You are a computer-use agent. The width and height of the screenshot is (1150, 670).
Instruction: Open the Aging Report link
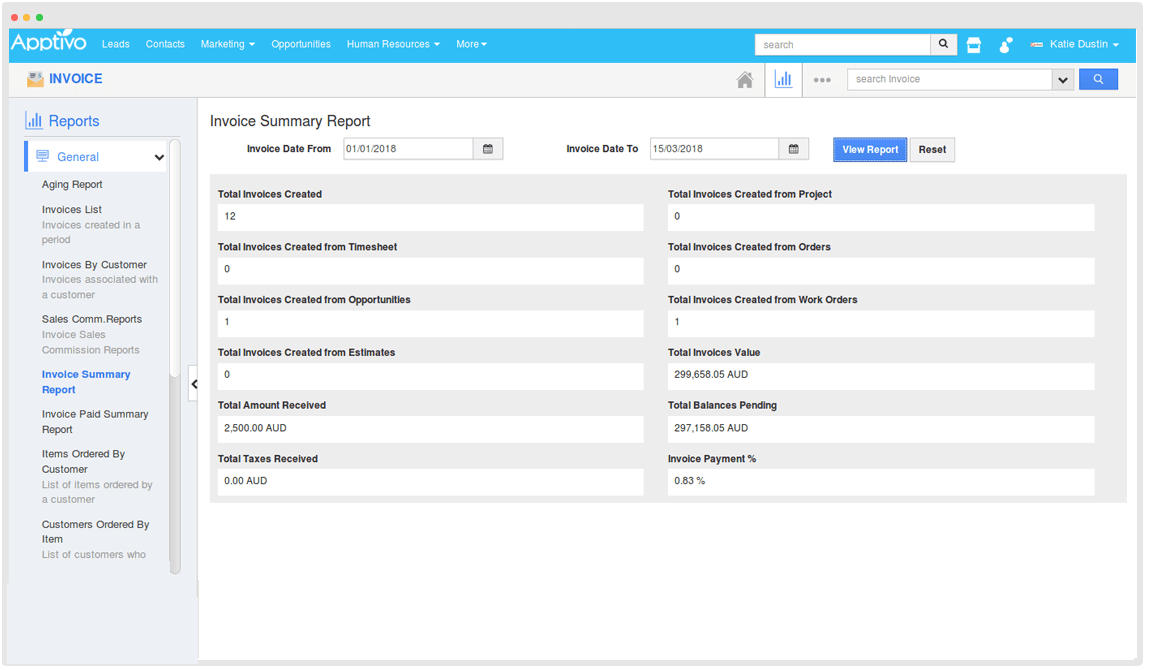click(x=72, y=185)
